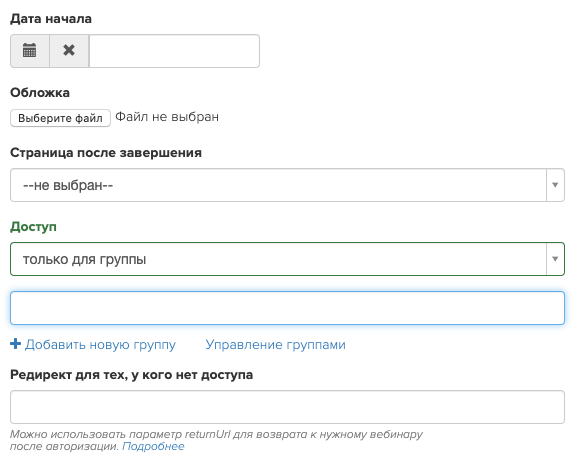Screen dimensions: 577x460
Task: Clear the start date with X icon
Action: tap(69, 51)
